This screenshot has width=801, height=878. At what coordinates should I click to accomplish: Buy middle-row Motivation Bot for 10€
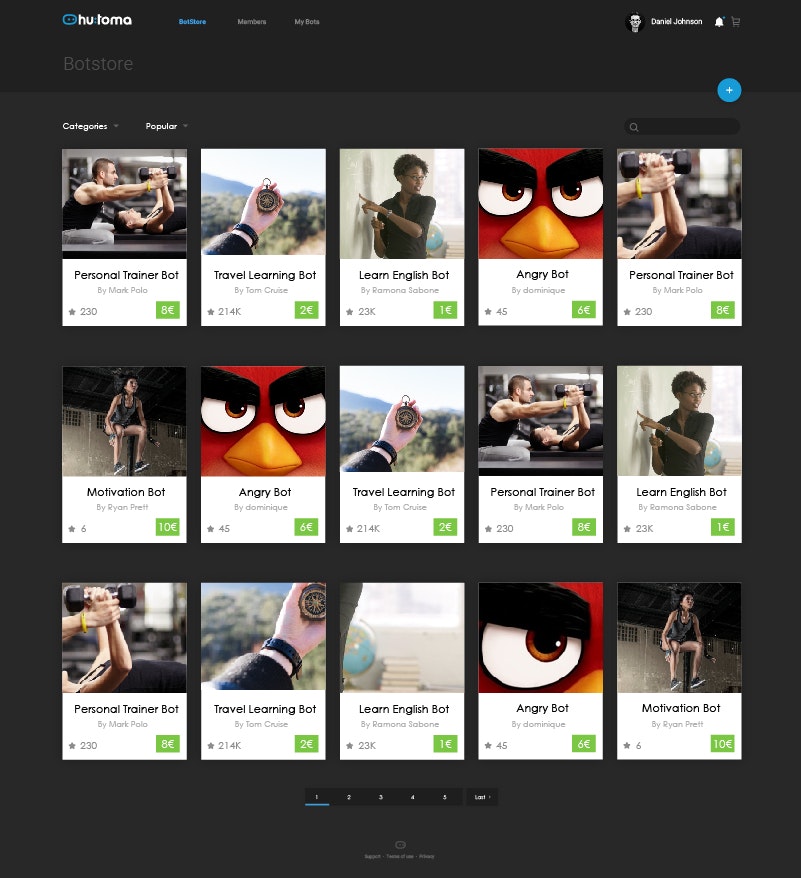tap(167, 527)
